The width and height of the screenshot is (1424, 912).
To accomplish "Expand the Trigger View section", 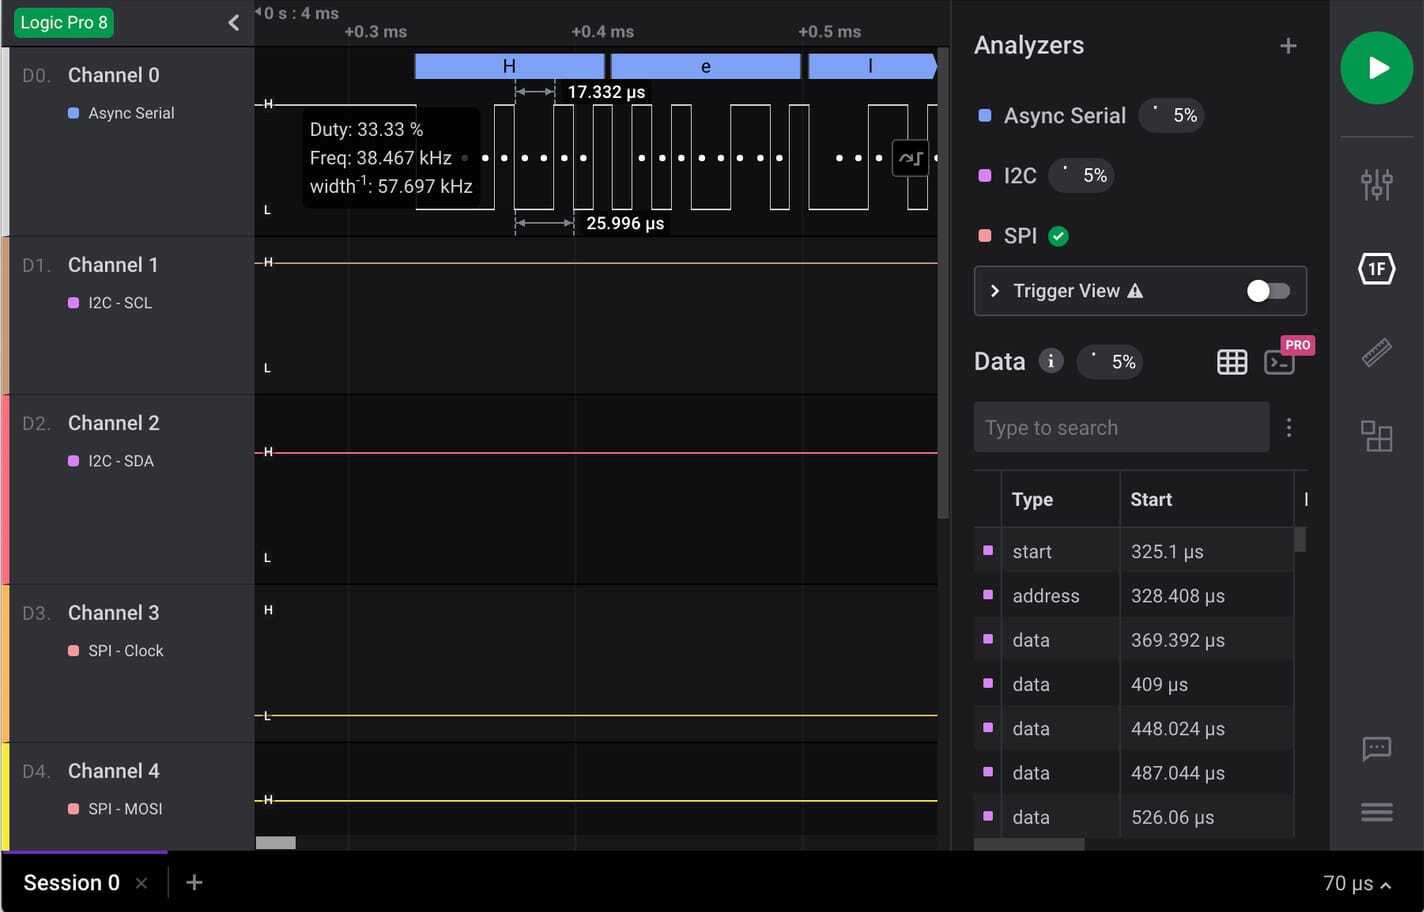I will tap(995, 290).
